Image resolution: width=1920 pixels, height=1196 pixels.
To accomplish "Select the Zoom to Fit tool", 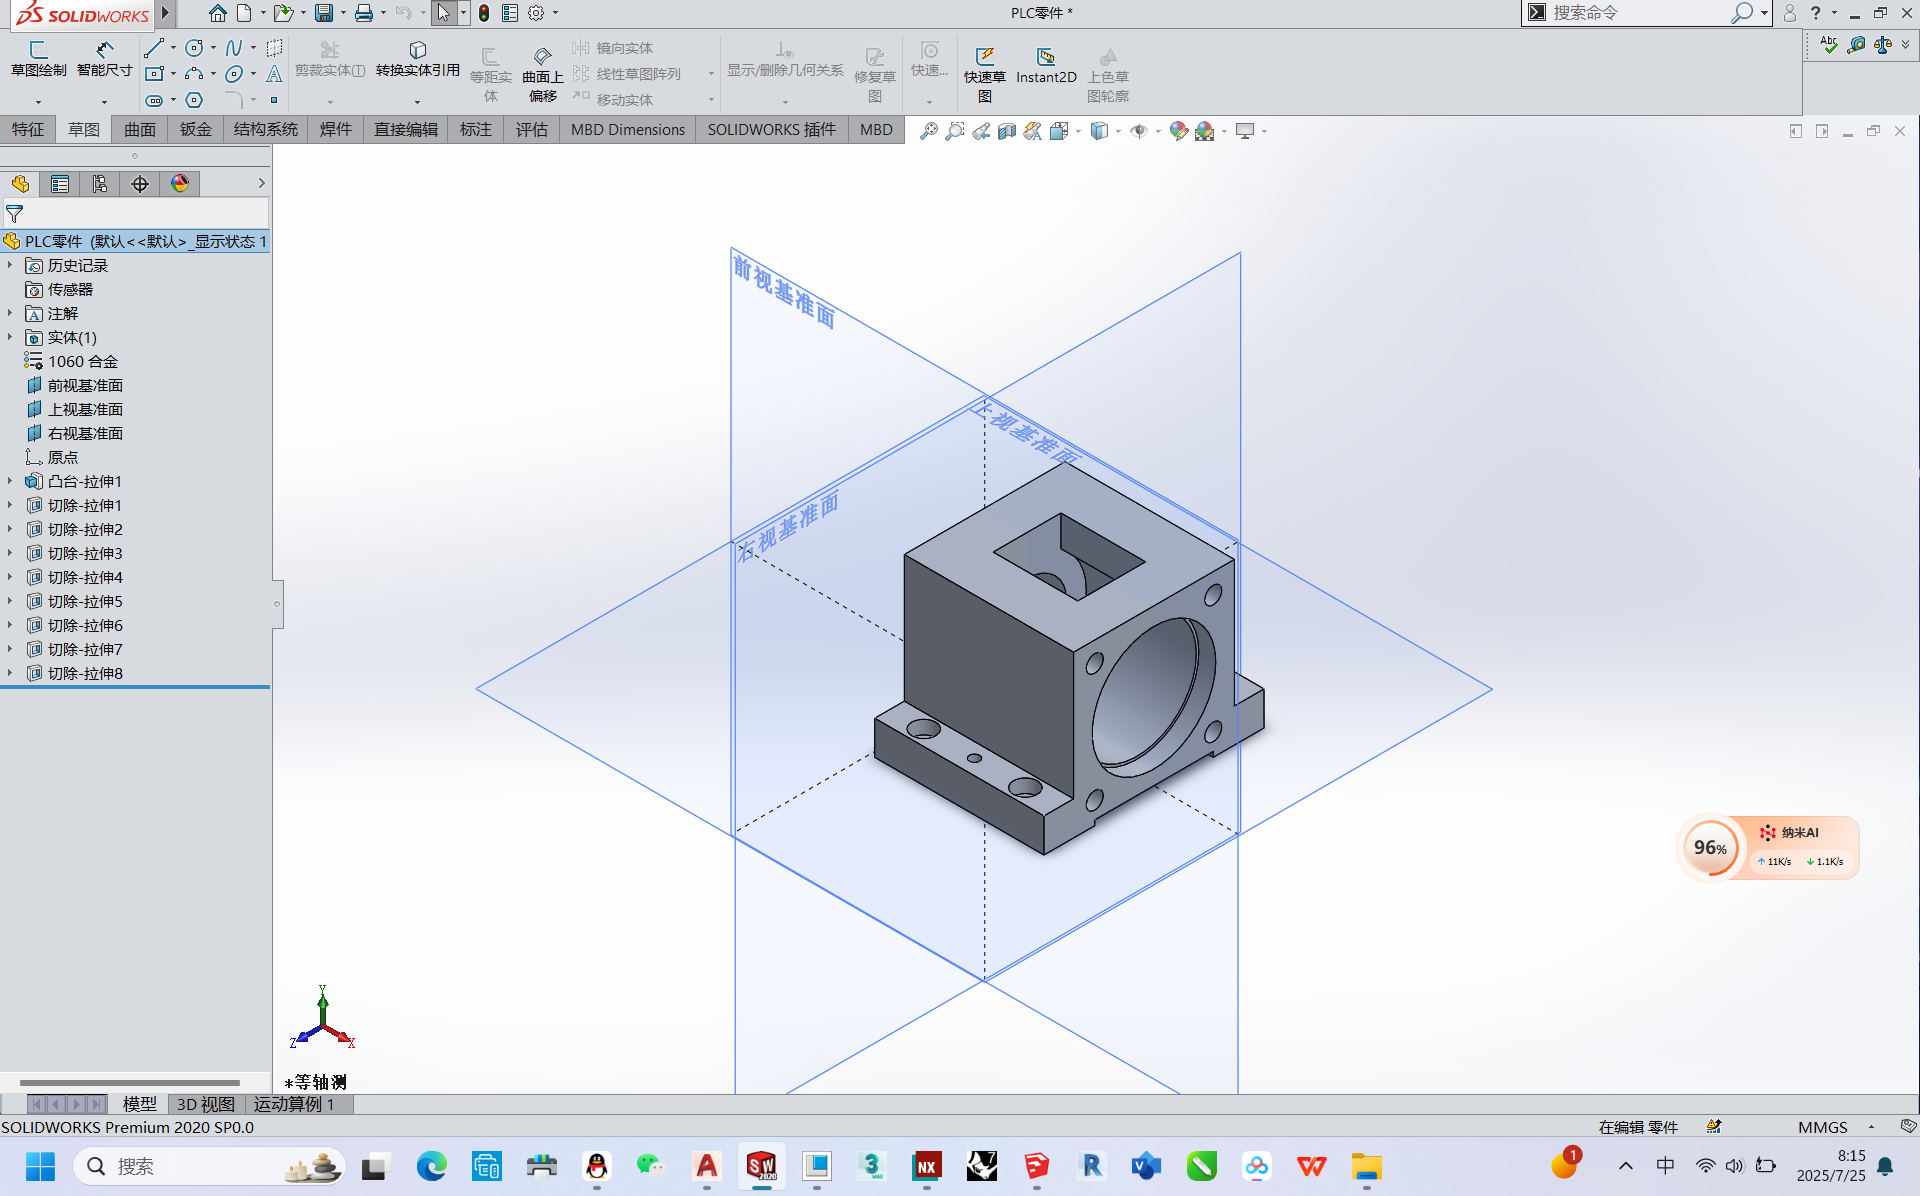I will (x=929, y=130).
